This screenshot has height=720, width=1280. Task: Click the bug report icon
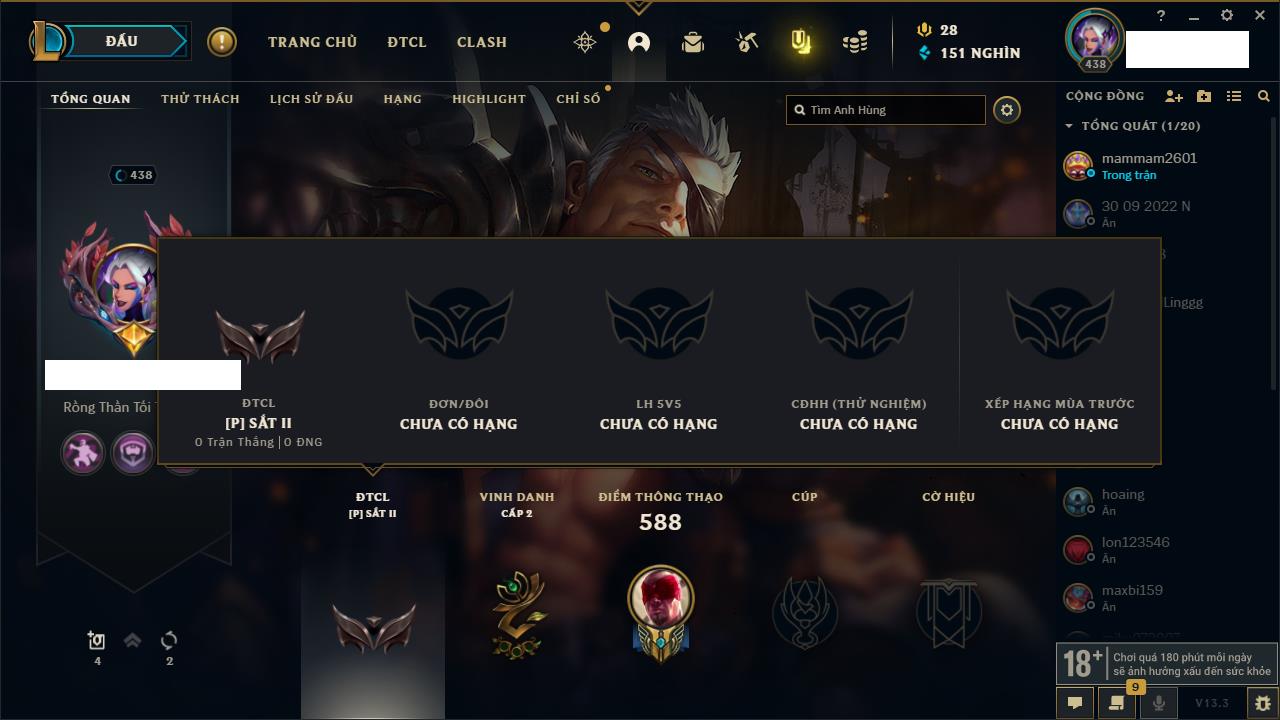click(1263, 703)
